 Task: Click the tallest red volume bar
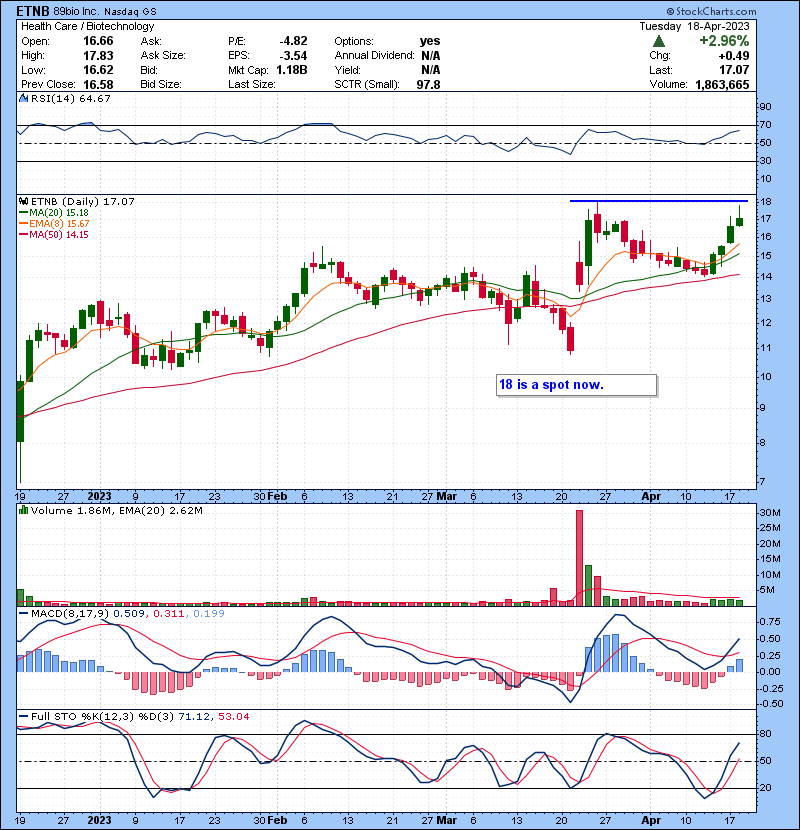click(578, 557)
